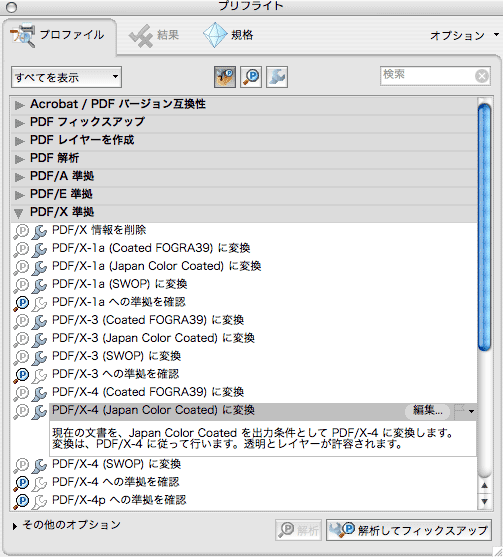The height and width of the screenshot is (557, 503).
Task: Clear the search field with the X icon
Action: (482, 76)
